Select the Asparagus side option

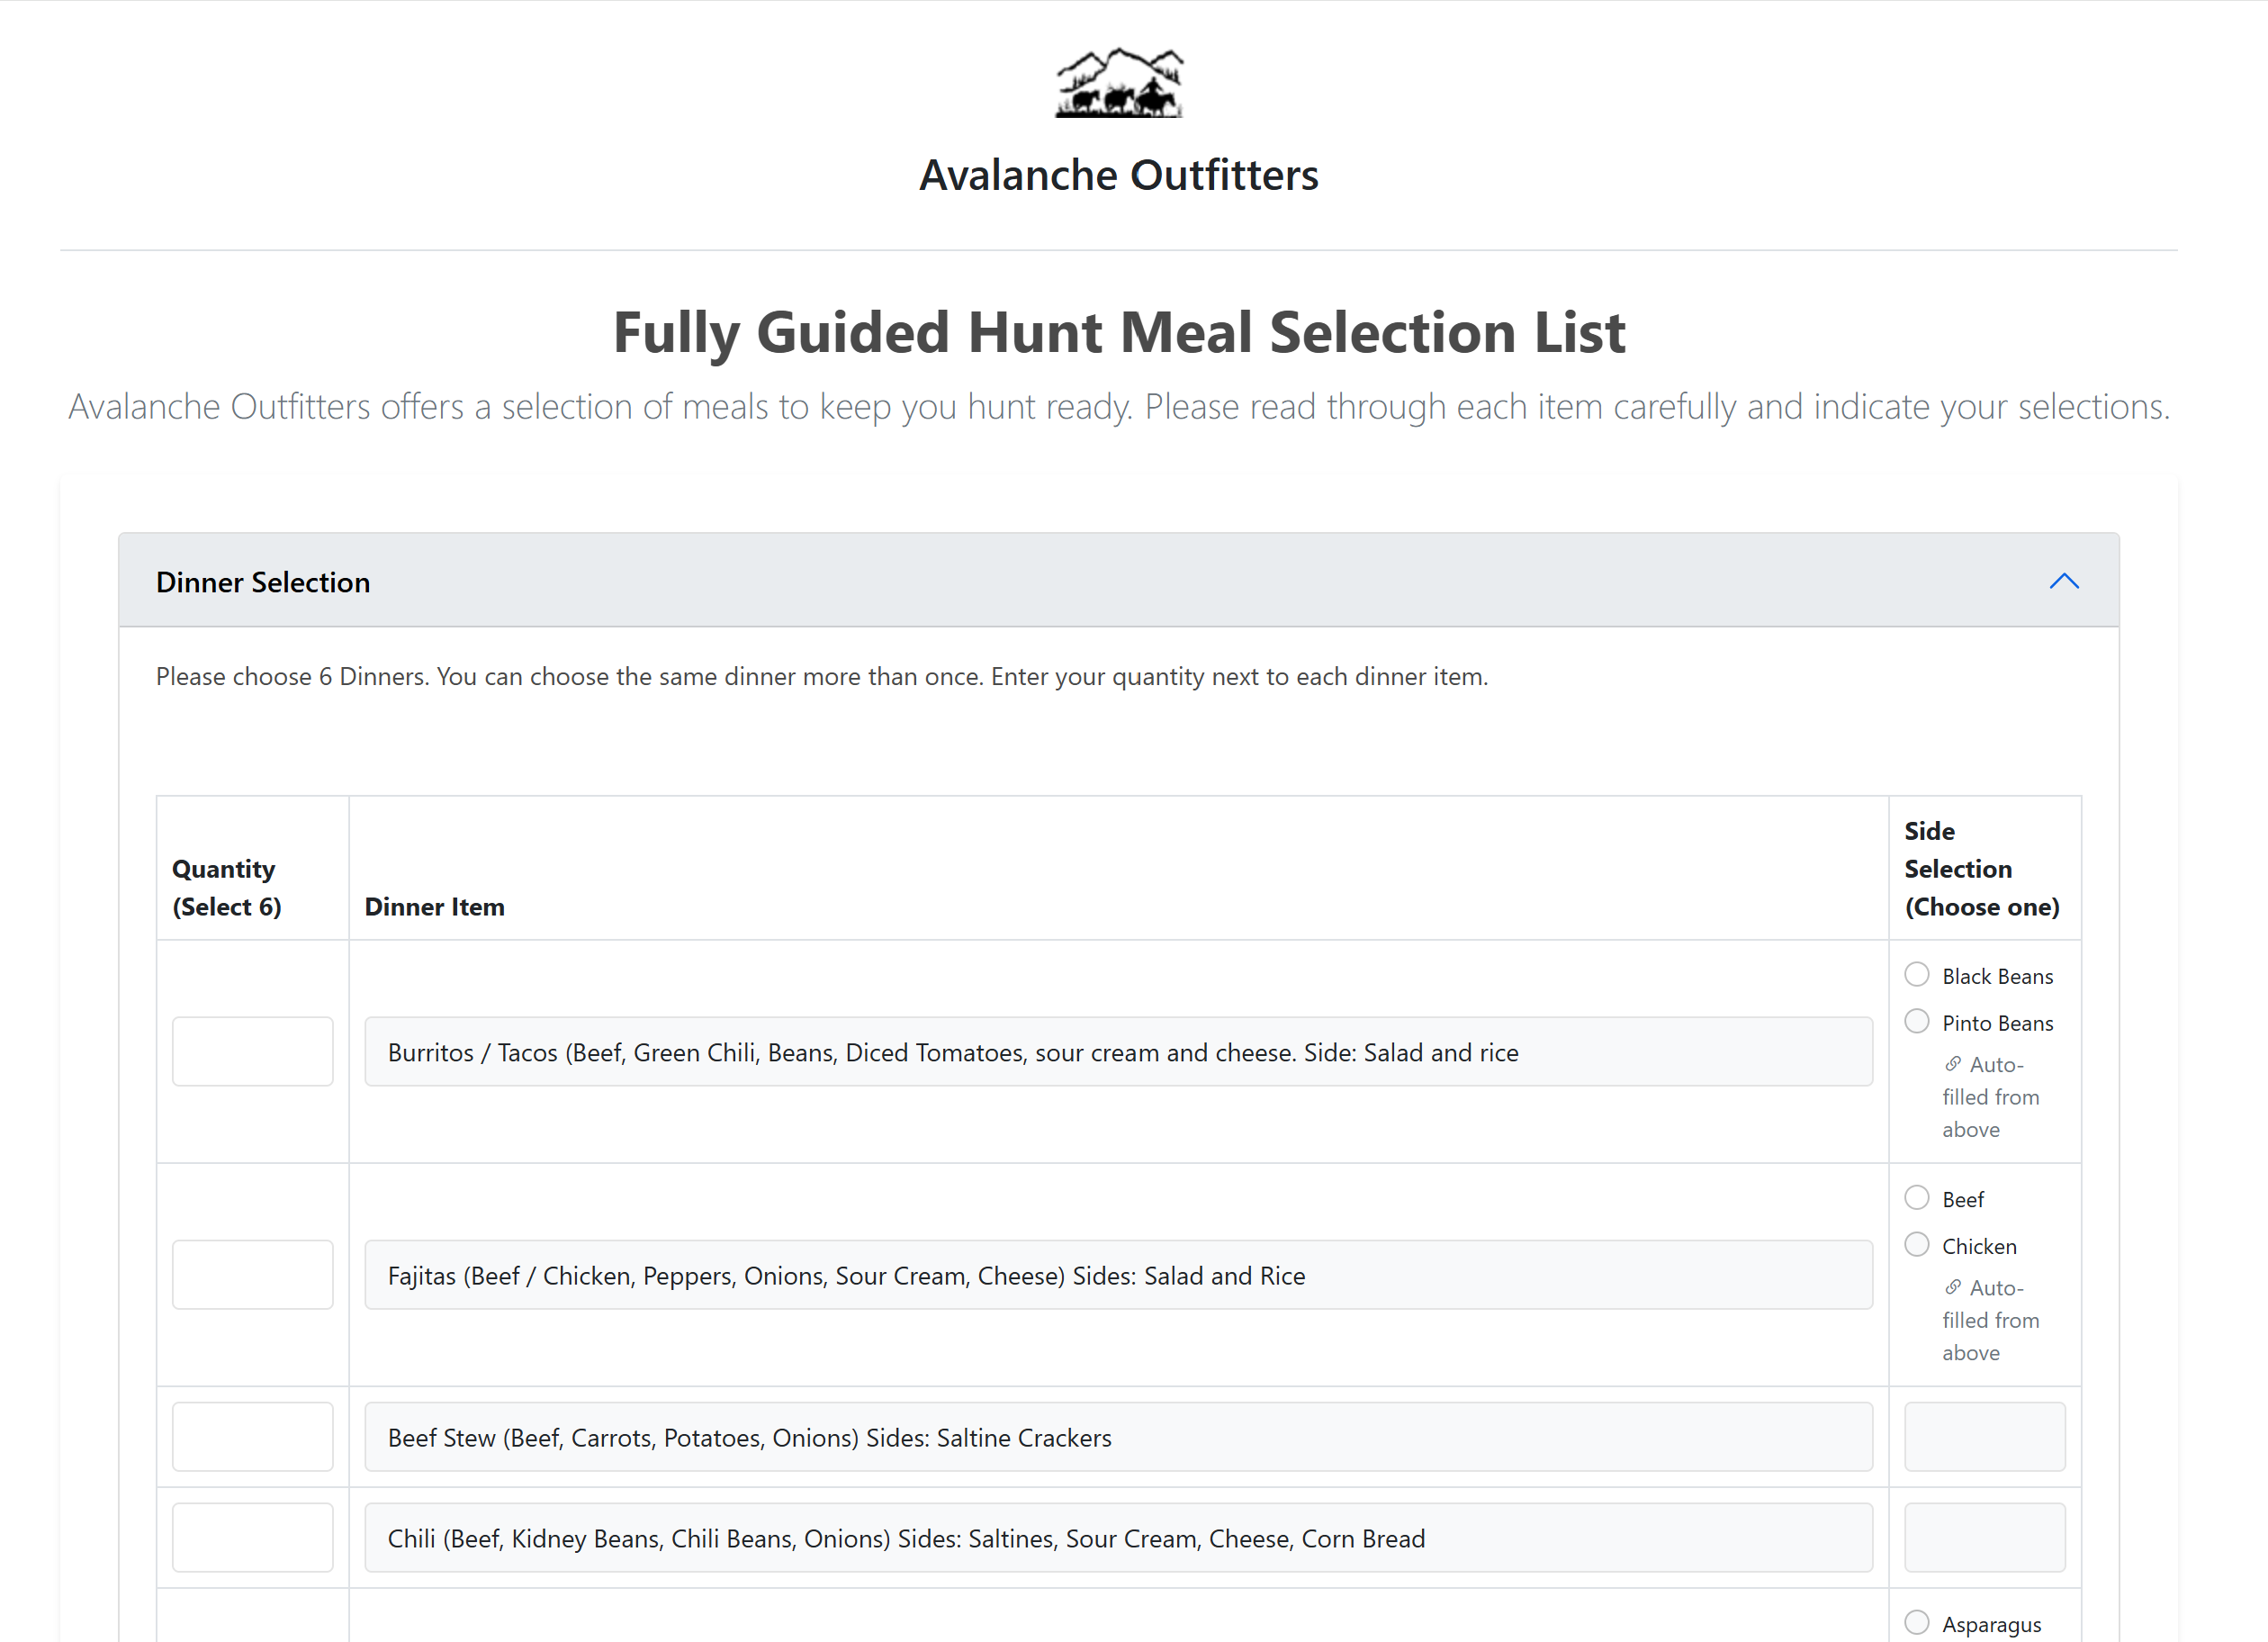click(1916, 1622)
